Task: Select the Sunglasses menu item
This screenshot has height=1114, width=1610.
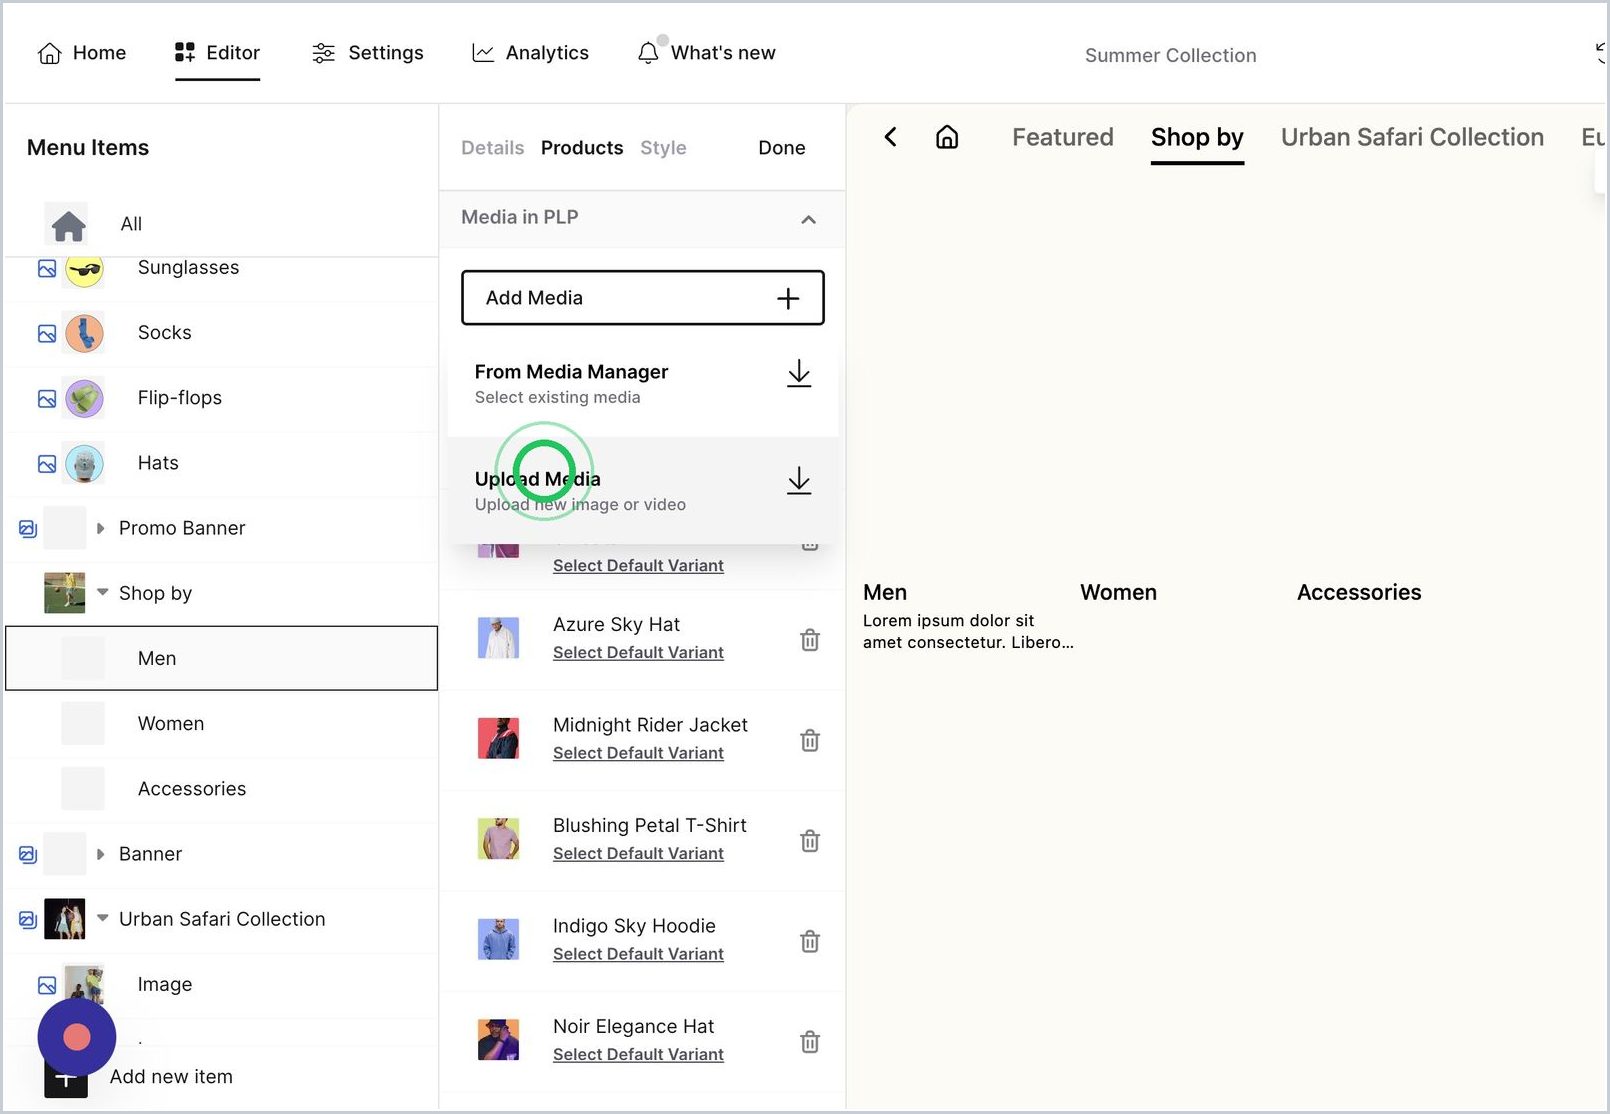Action: 222,268
